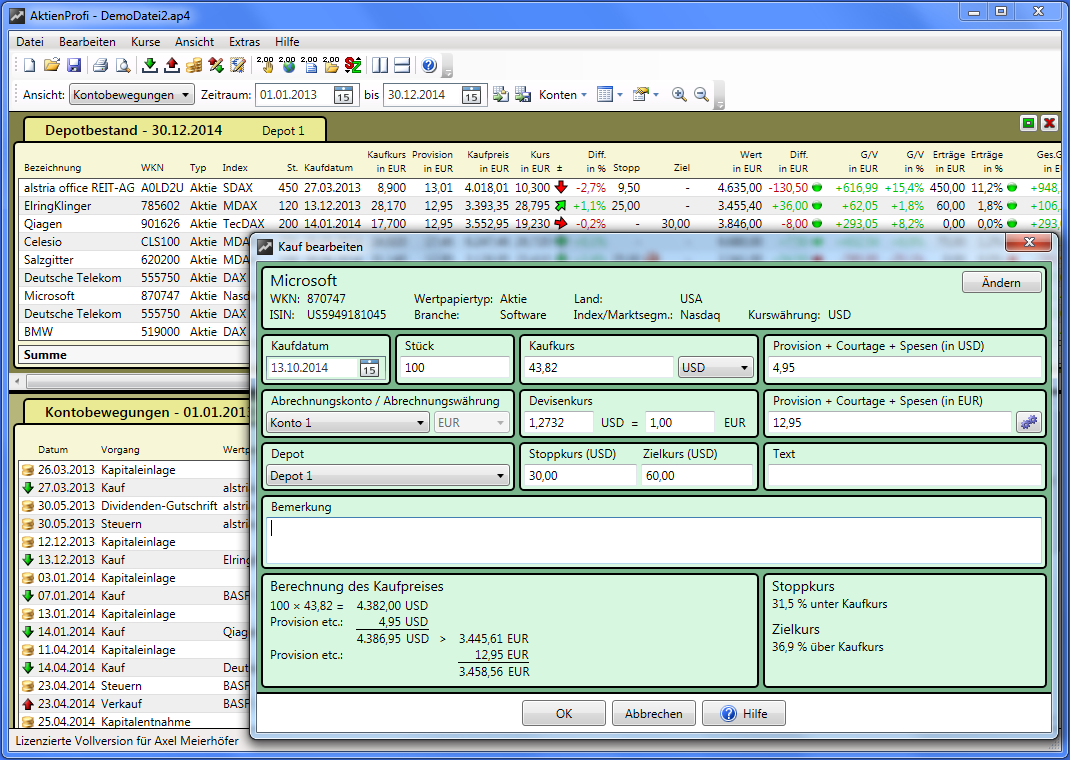Click the new file icon
The image size is (1070, 760).
point(29,66)
